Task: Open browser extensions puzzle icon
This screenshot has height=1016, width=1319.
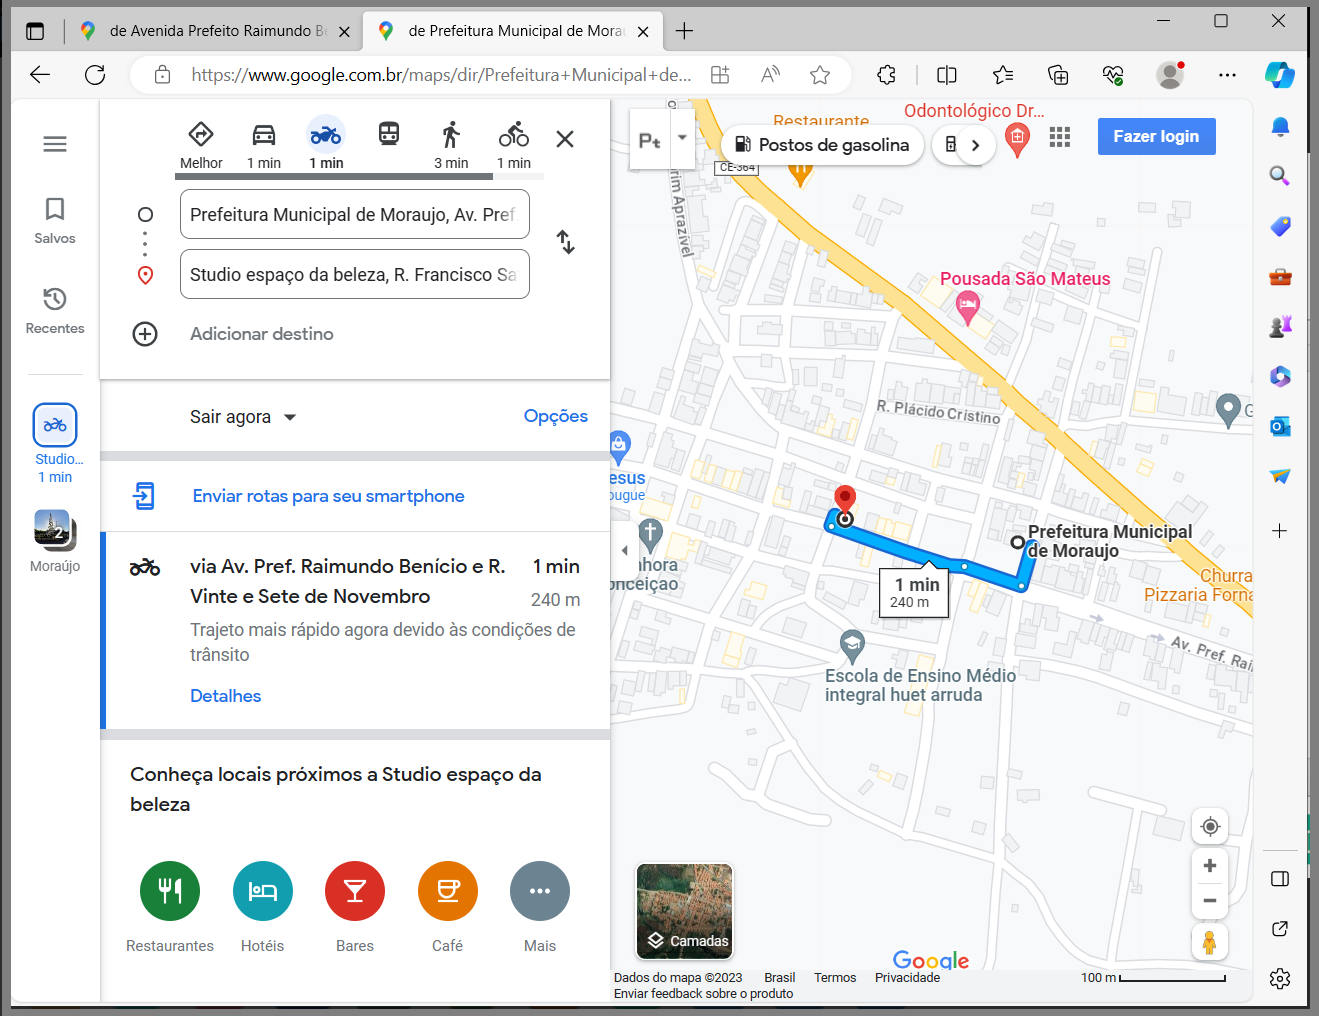Action: click(x=886, y=75)
